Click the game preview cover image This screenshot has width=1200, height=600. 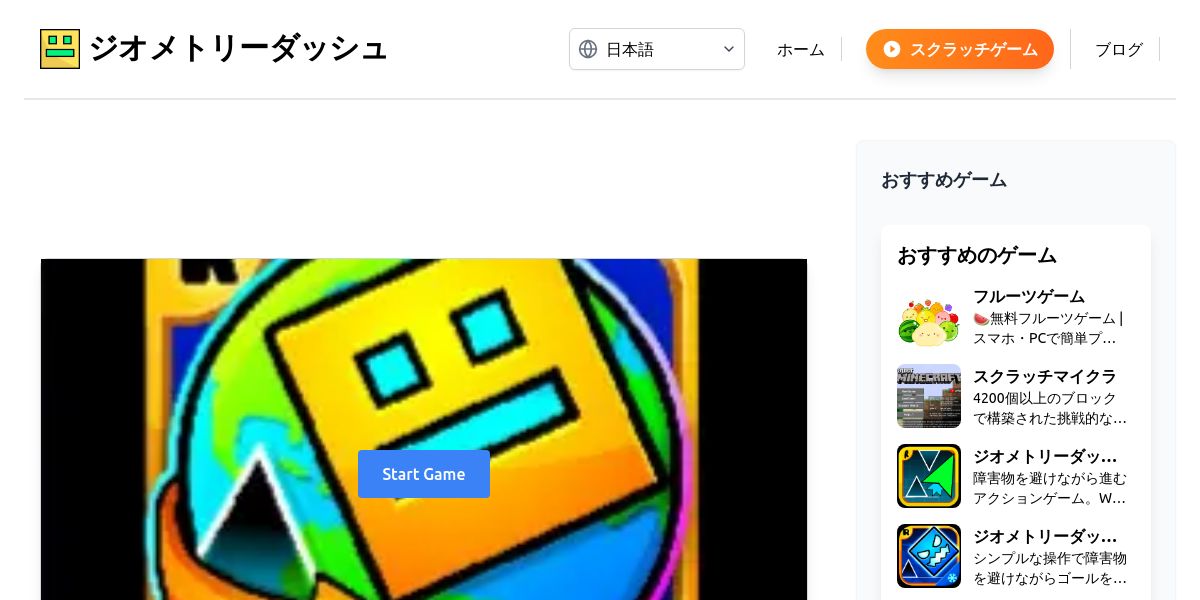point(424,430)
